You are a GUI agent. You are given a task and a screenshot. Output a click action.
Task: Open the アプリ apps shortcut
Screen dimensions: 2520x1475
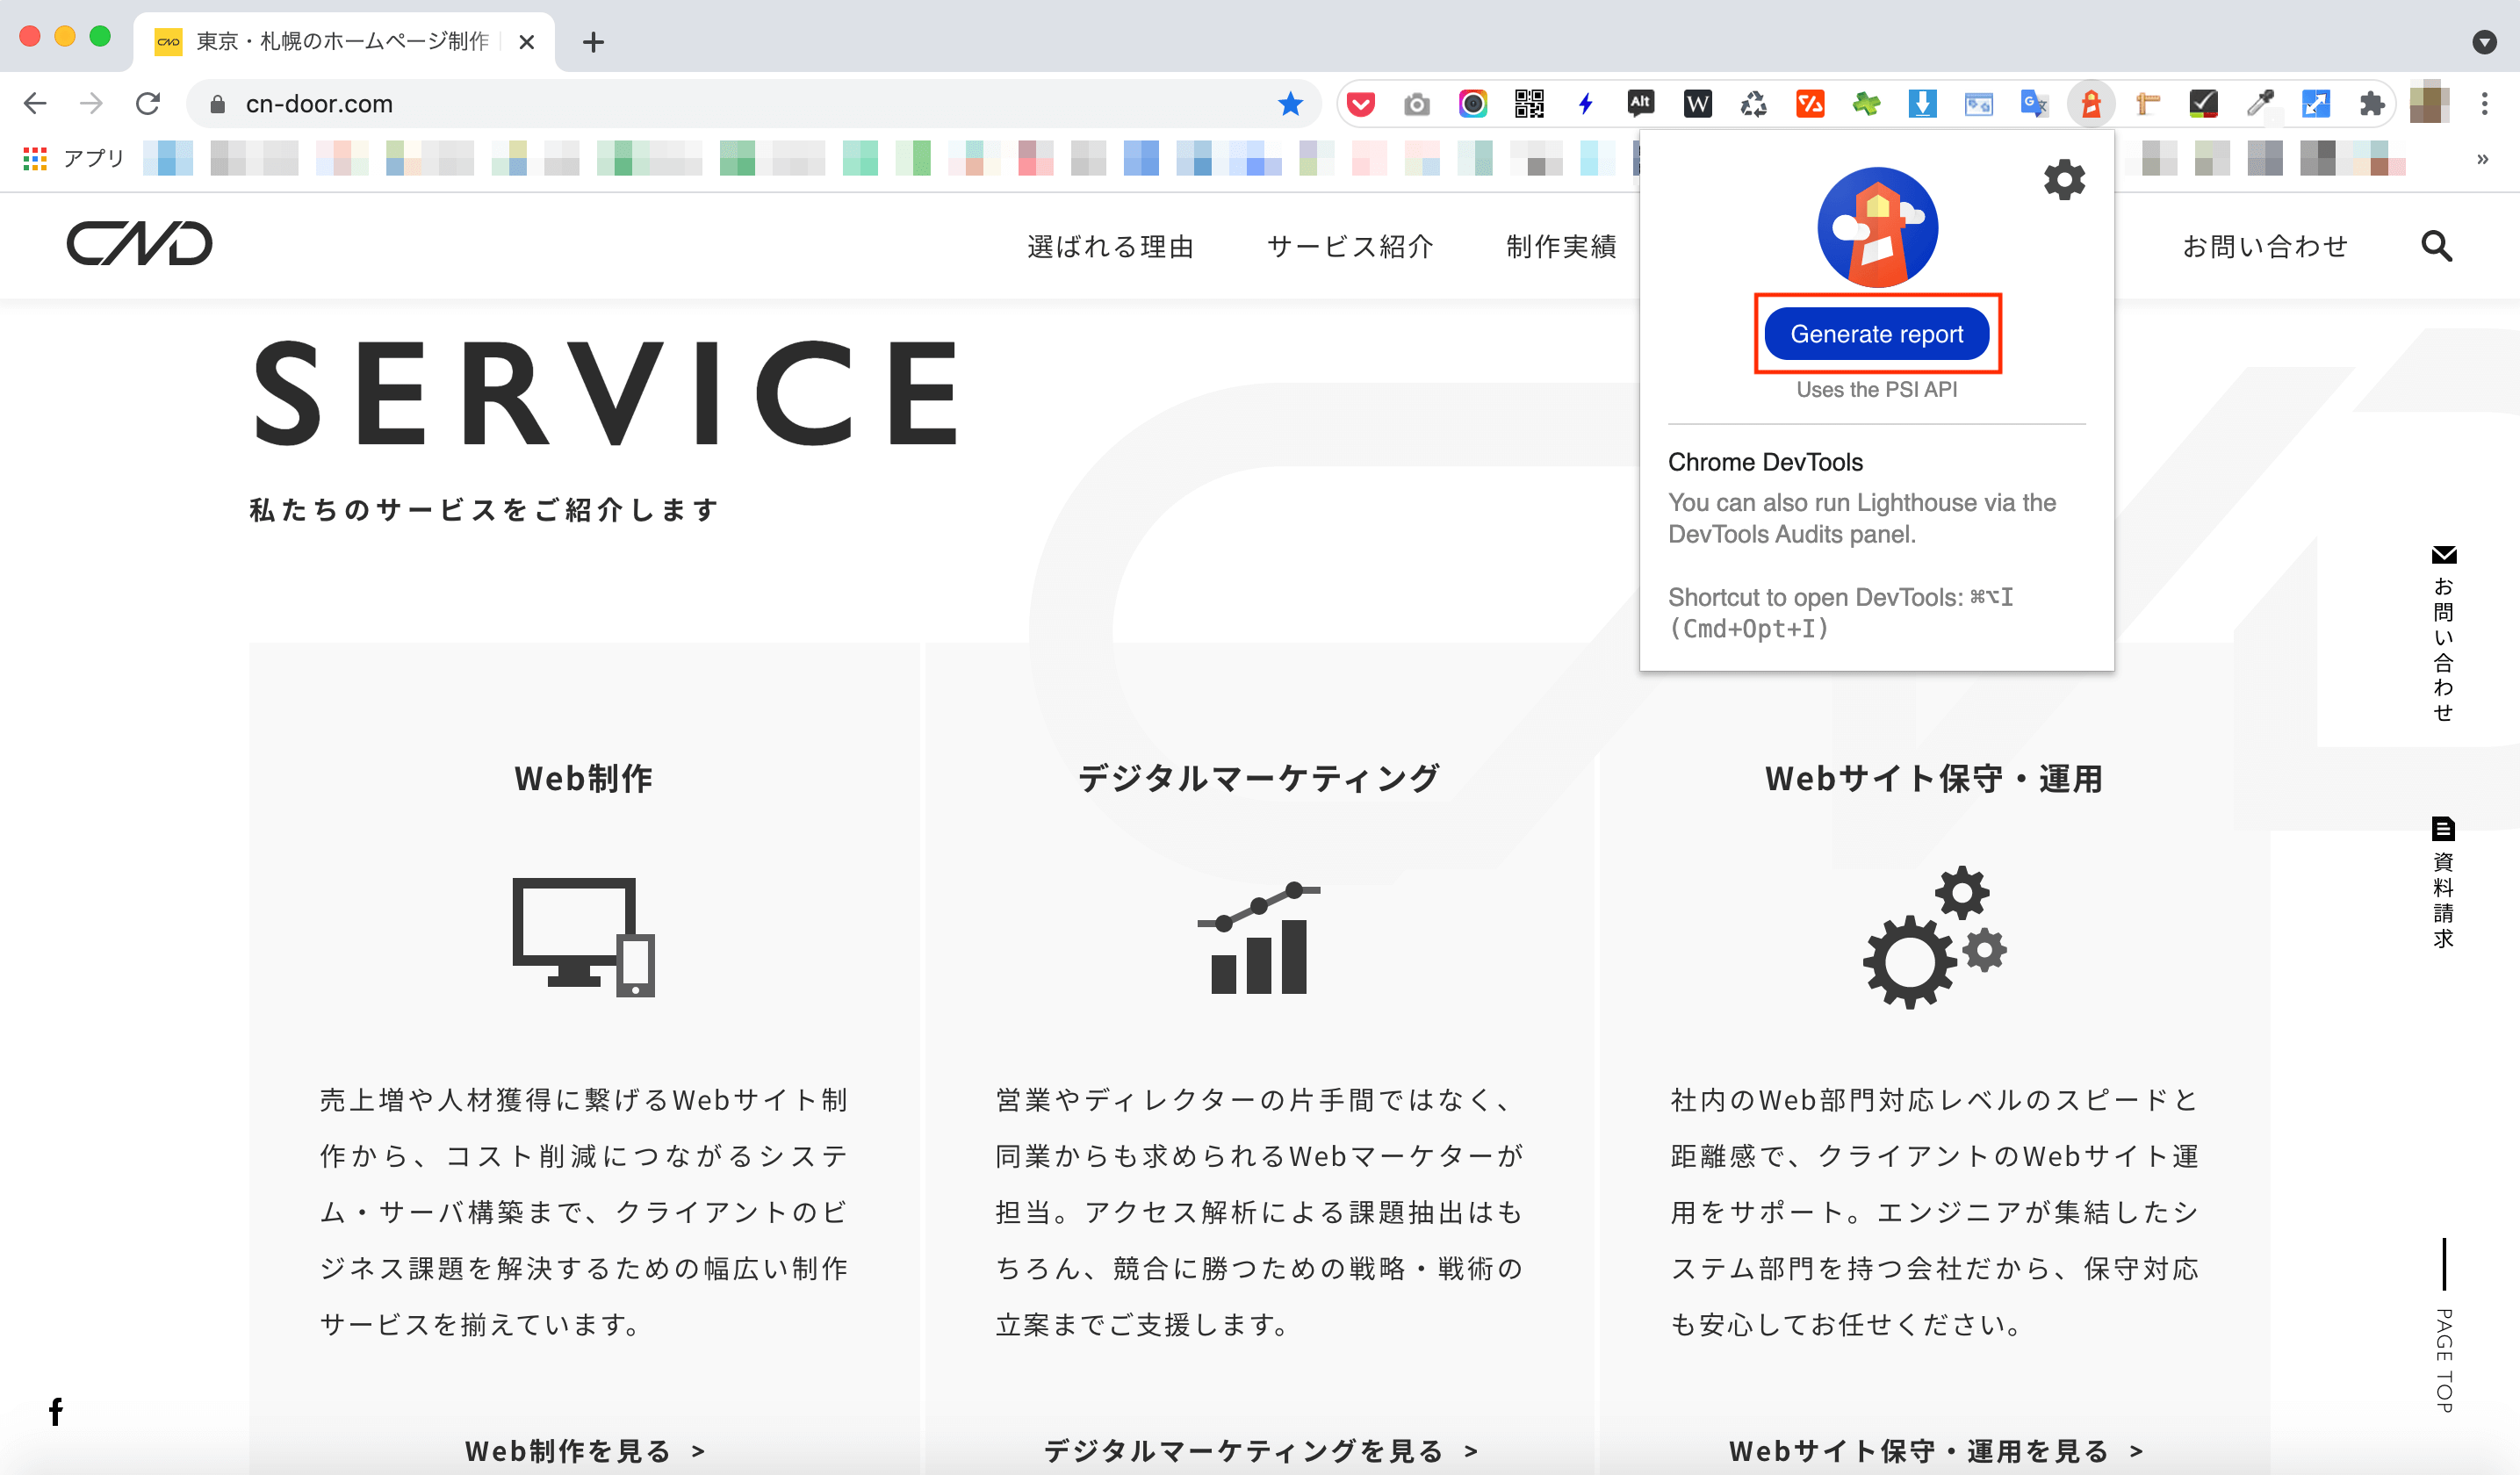pyautogui.click(x=73, y=159)
